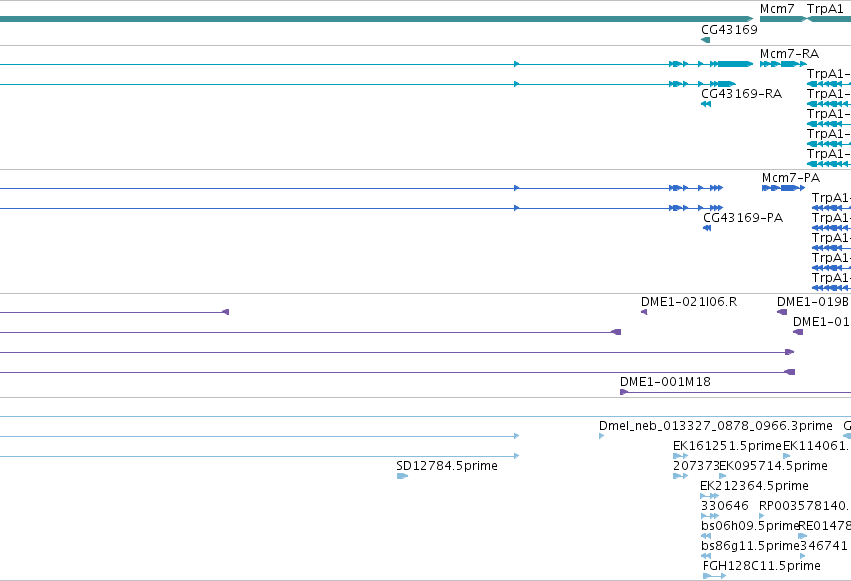Click the EK095714.5prime EST label
This screenshot has width=851, height=581.
[773, 466]
